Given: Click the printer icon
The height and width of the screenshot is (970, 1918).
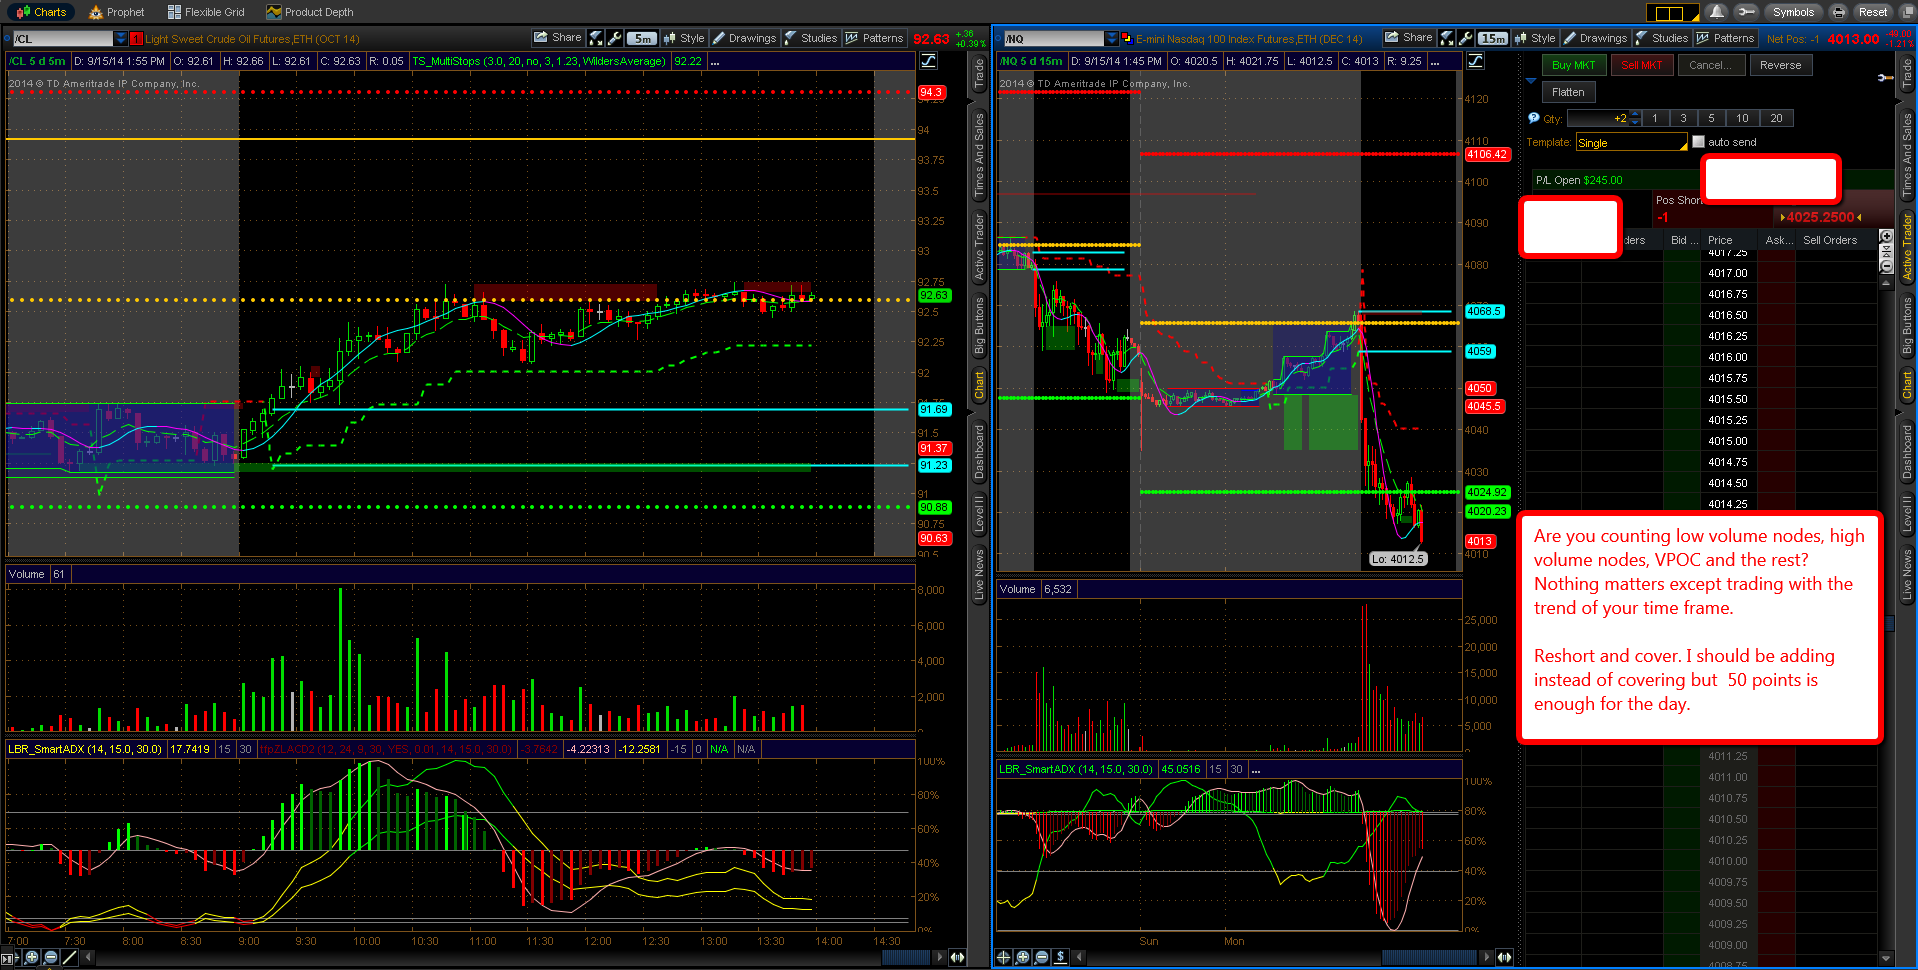Looking at the screenshot, I should [x=1838, y=12].
